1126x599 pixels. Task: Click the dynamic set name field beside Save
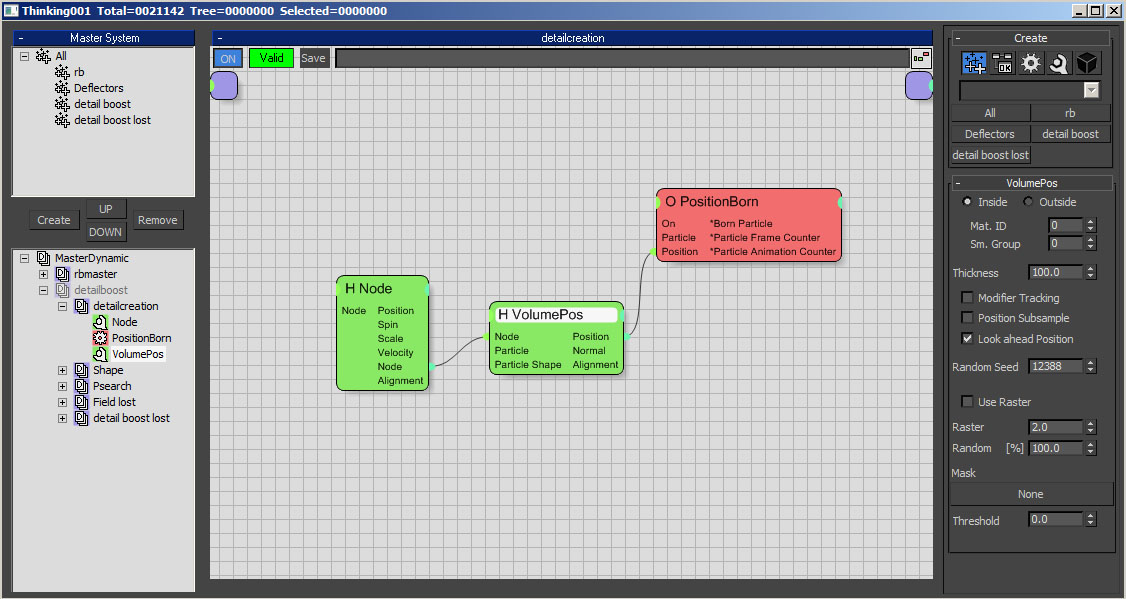pyautogui.click(x=622, y=59)
